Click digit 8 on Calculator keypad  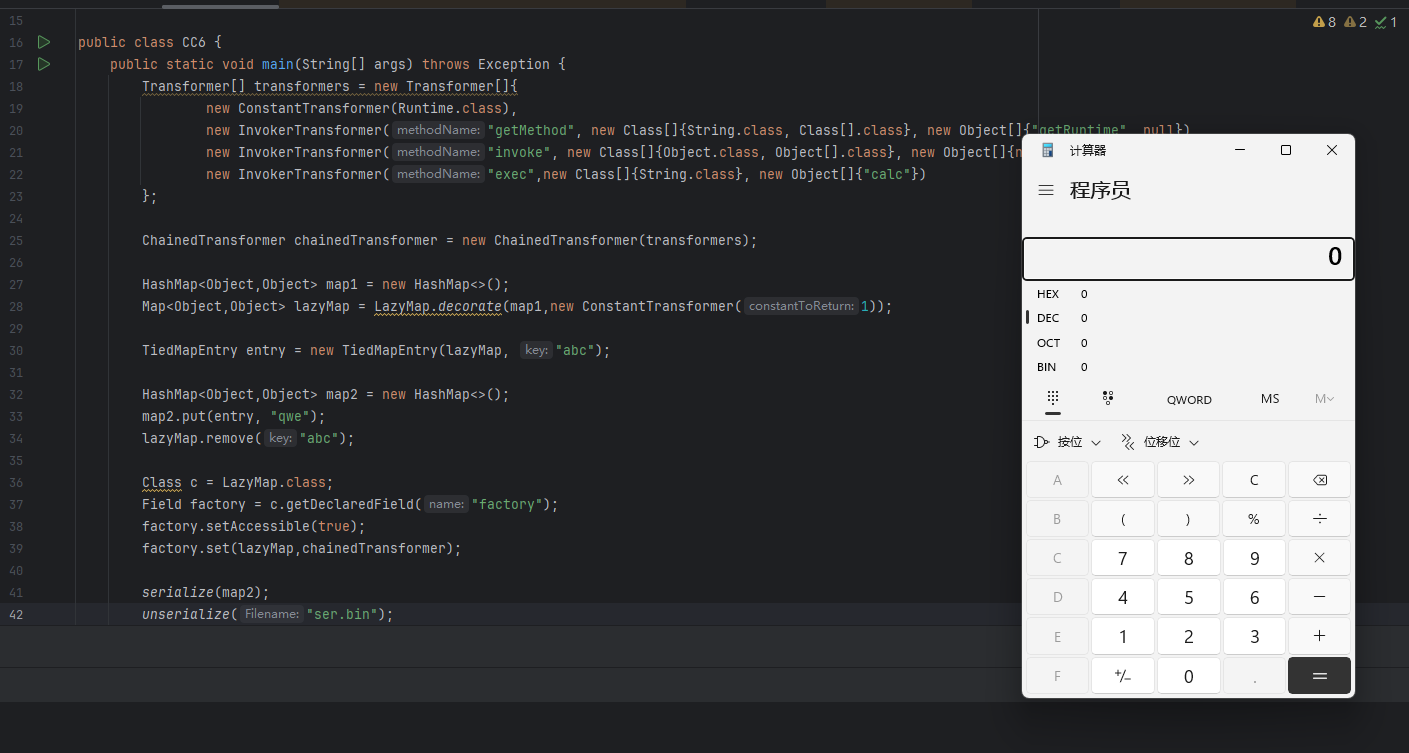(1188, 558)
